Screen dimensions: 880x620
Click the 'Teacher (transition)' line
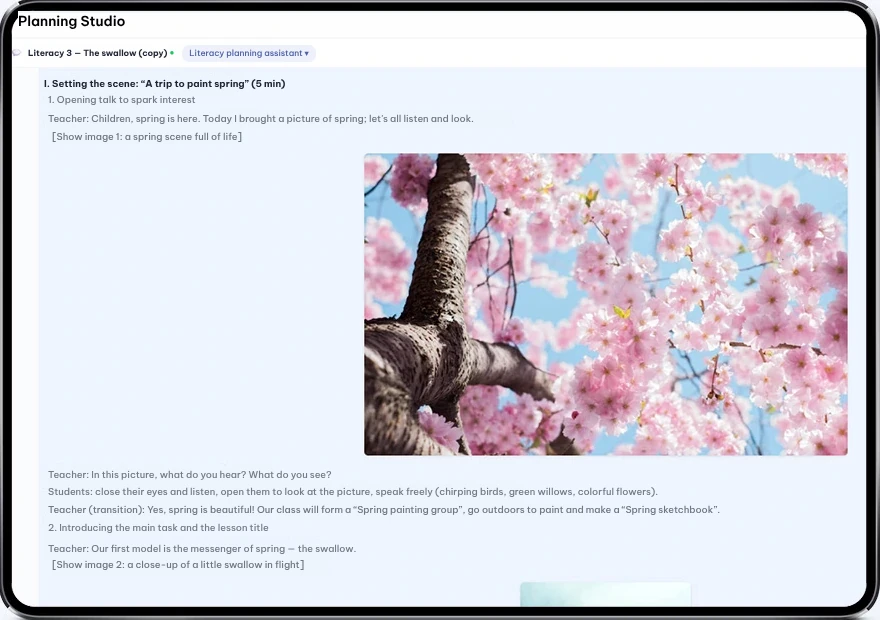click(384, 510)
